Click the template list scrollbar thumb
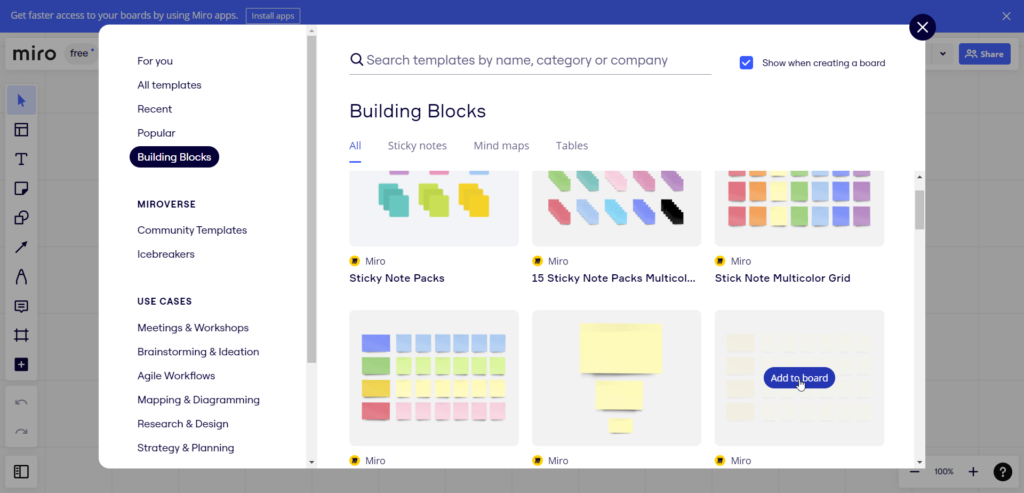The image size is (1024, 493). click(x=920, y=210)
